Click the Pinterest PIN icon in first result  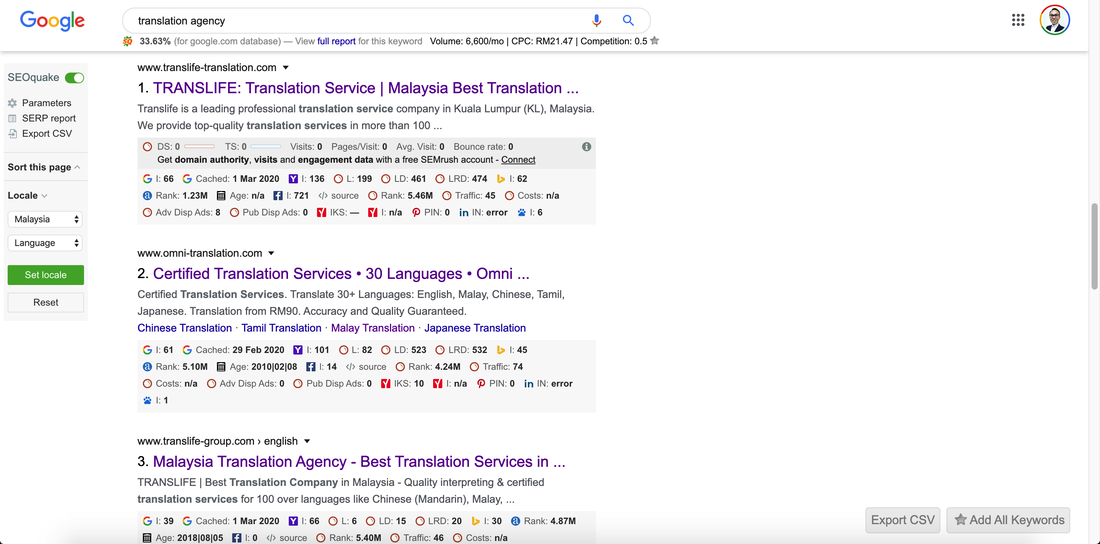[x=416, y=213]
